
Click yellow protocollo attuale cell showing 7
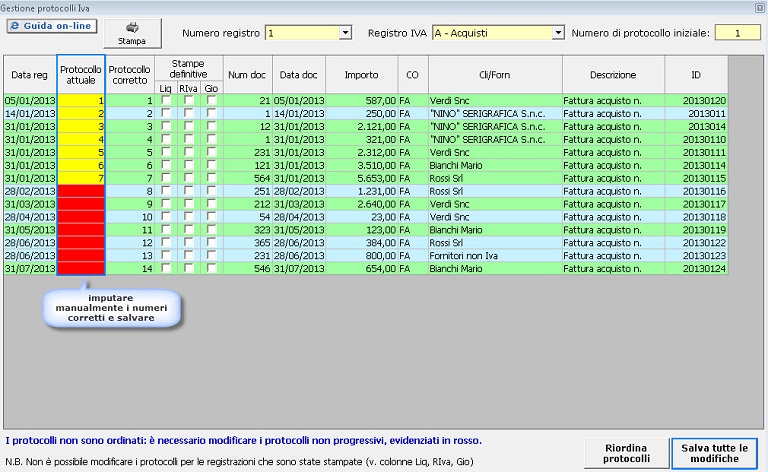[81, 178]
